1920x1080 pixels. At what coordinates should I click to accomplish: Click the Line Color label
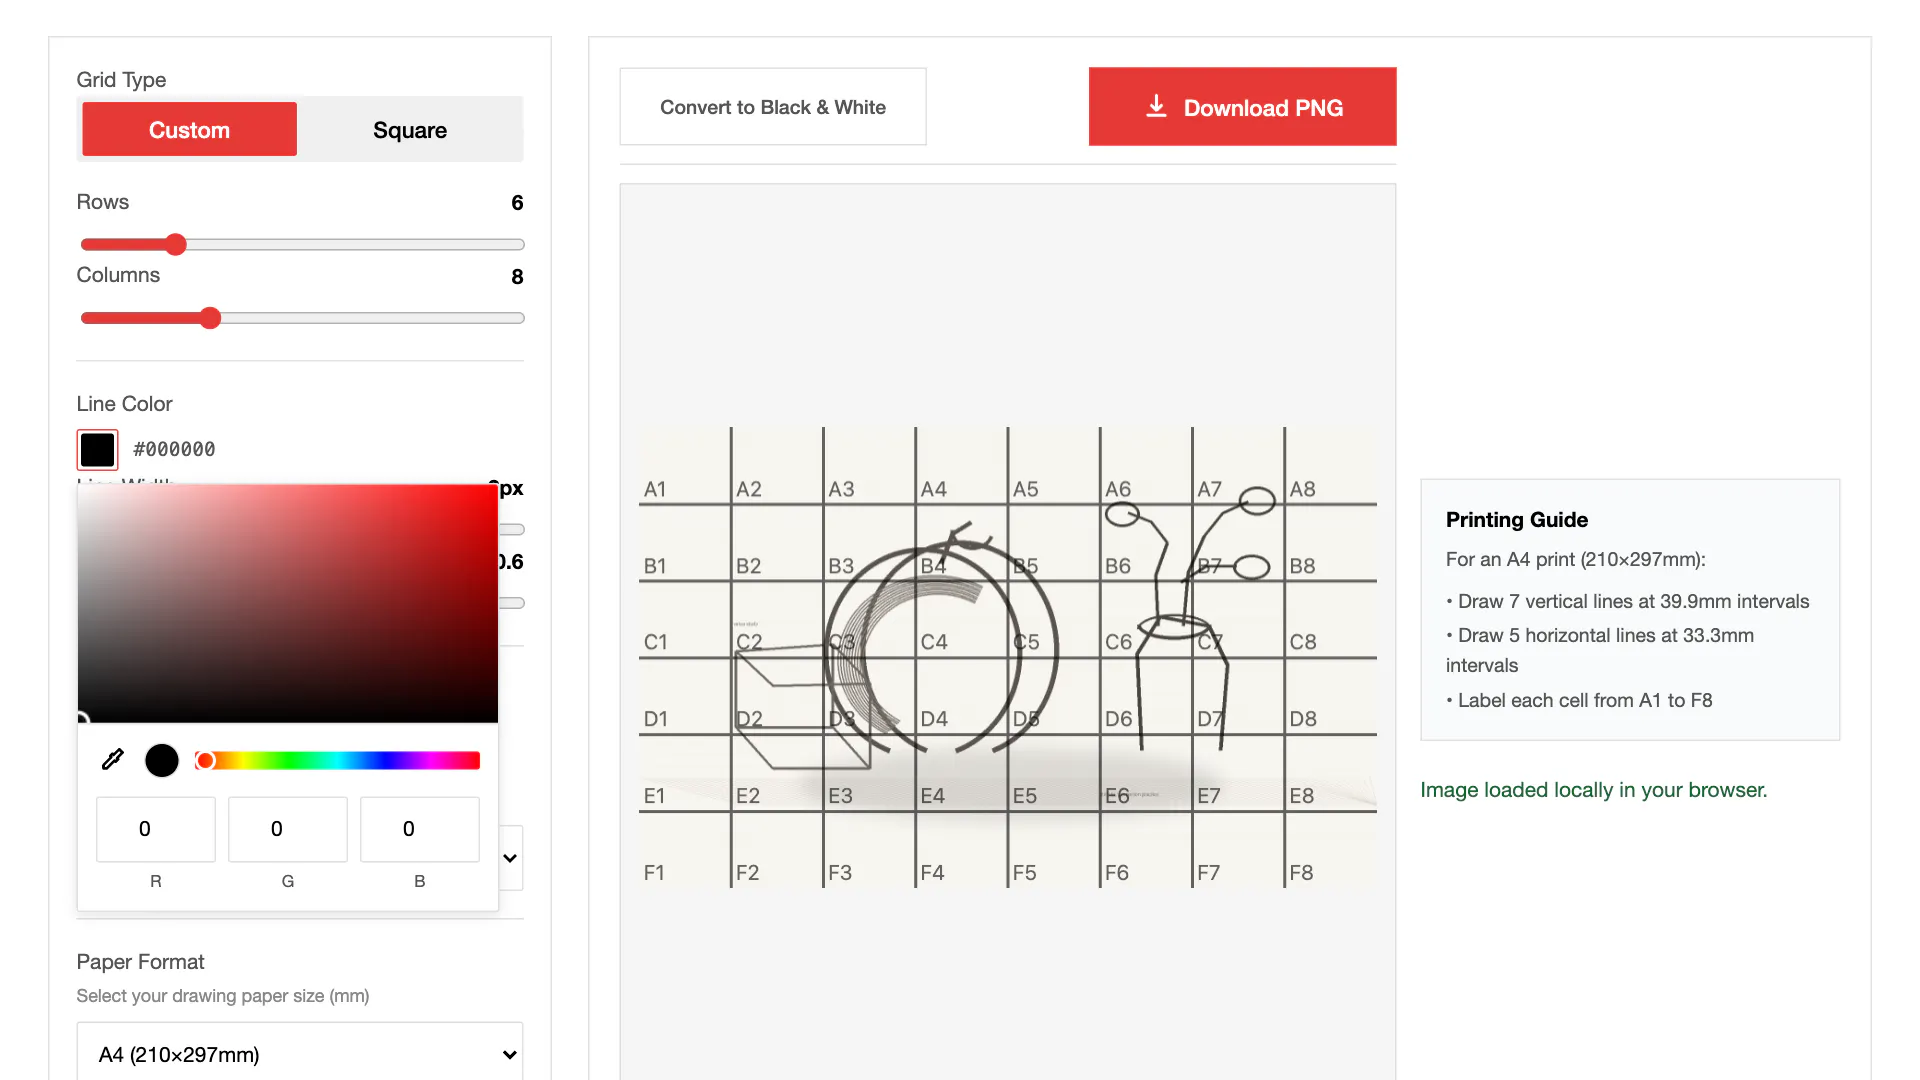[x=124, y=404]
